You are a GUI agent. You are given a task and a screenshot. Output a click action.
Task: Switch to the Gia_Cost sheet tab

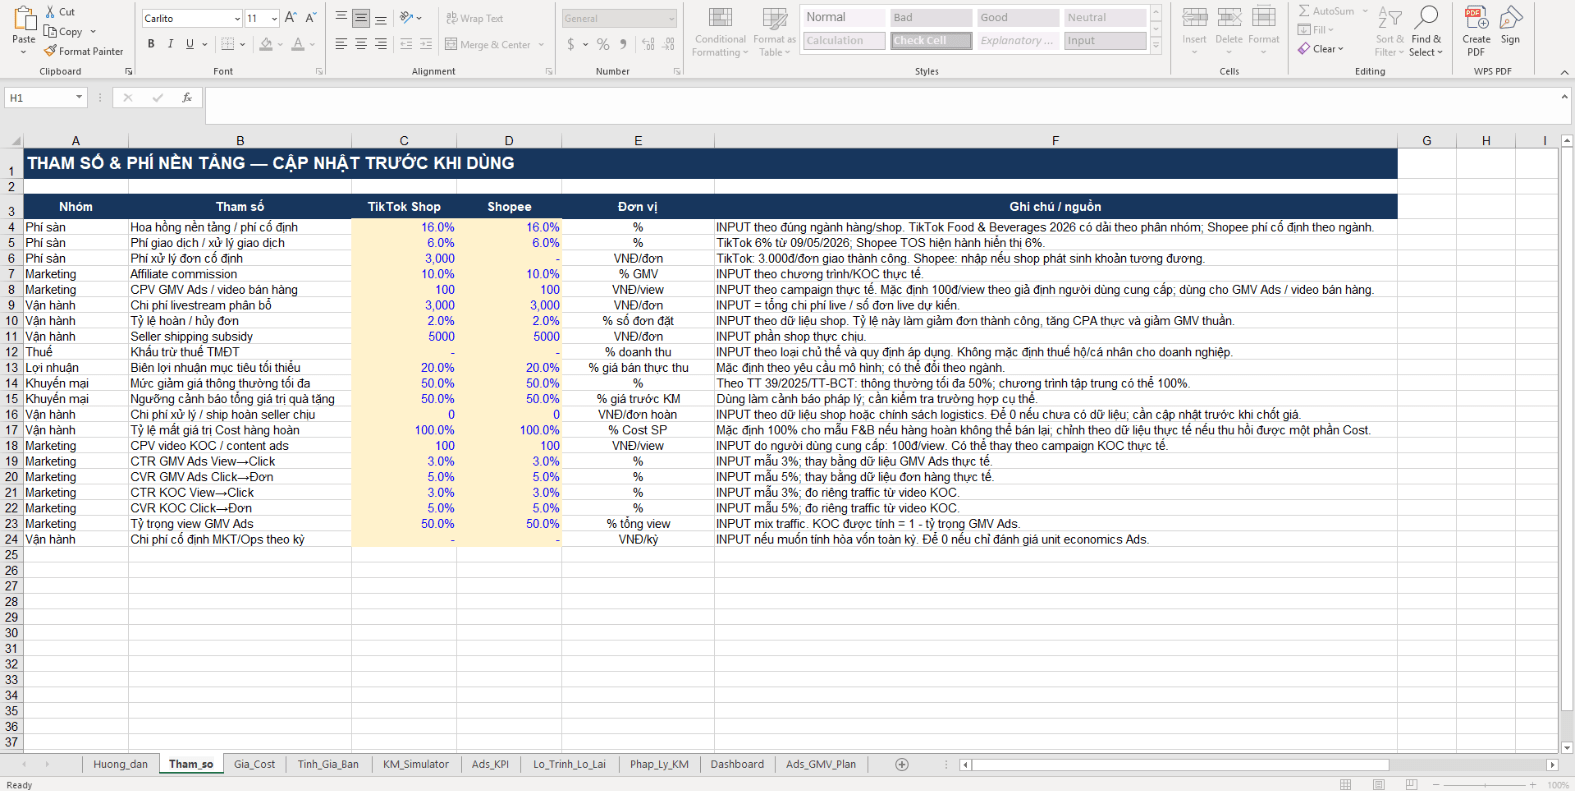pos(254,764)
